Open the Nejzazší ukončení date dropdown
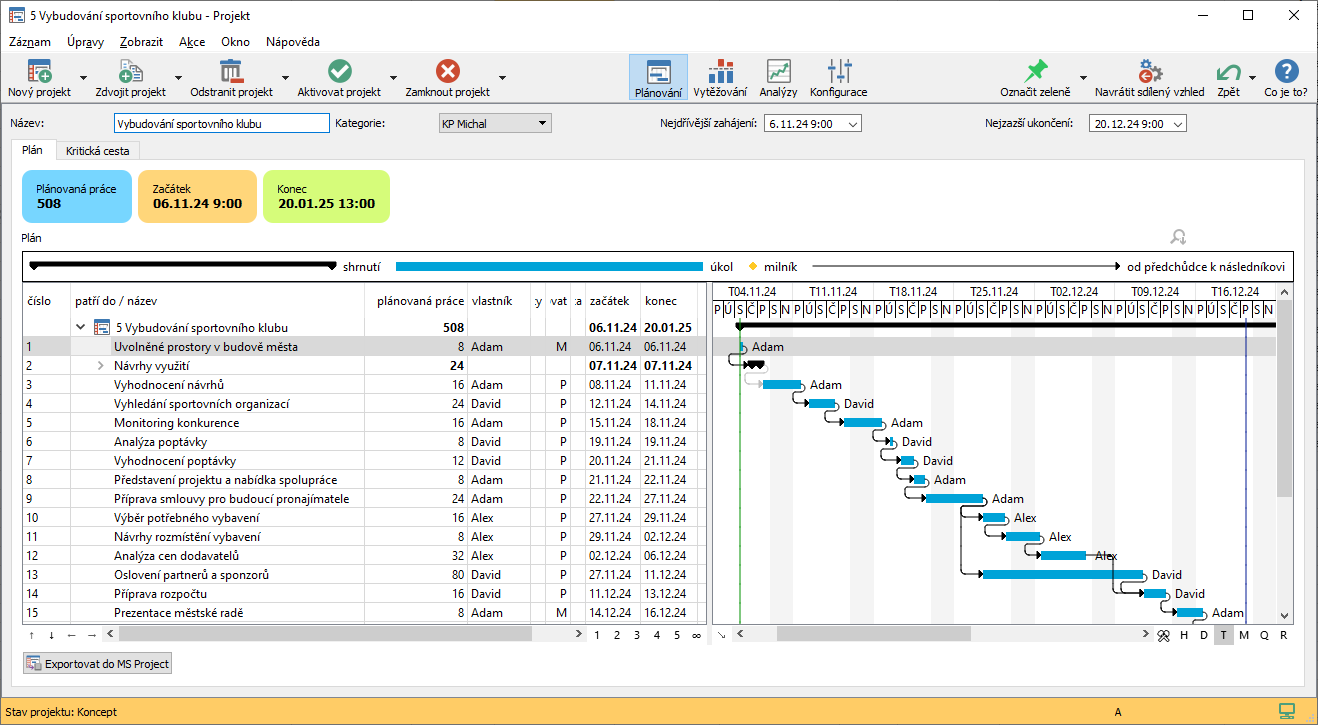The height and width of the screenshot is (725, 1318). click(1177, 124)
